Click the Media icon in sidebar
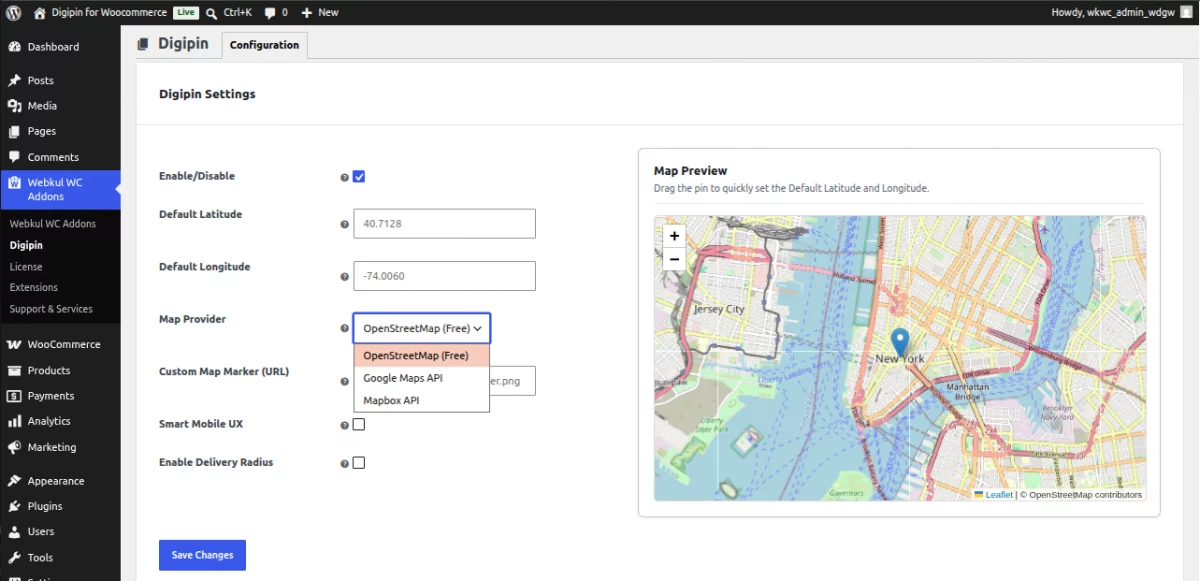 [x=14, y=106]
